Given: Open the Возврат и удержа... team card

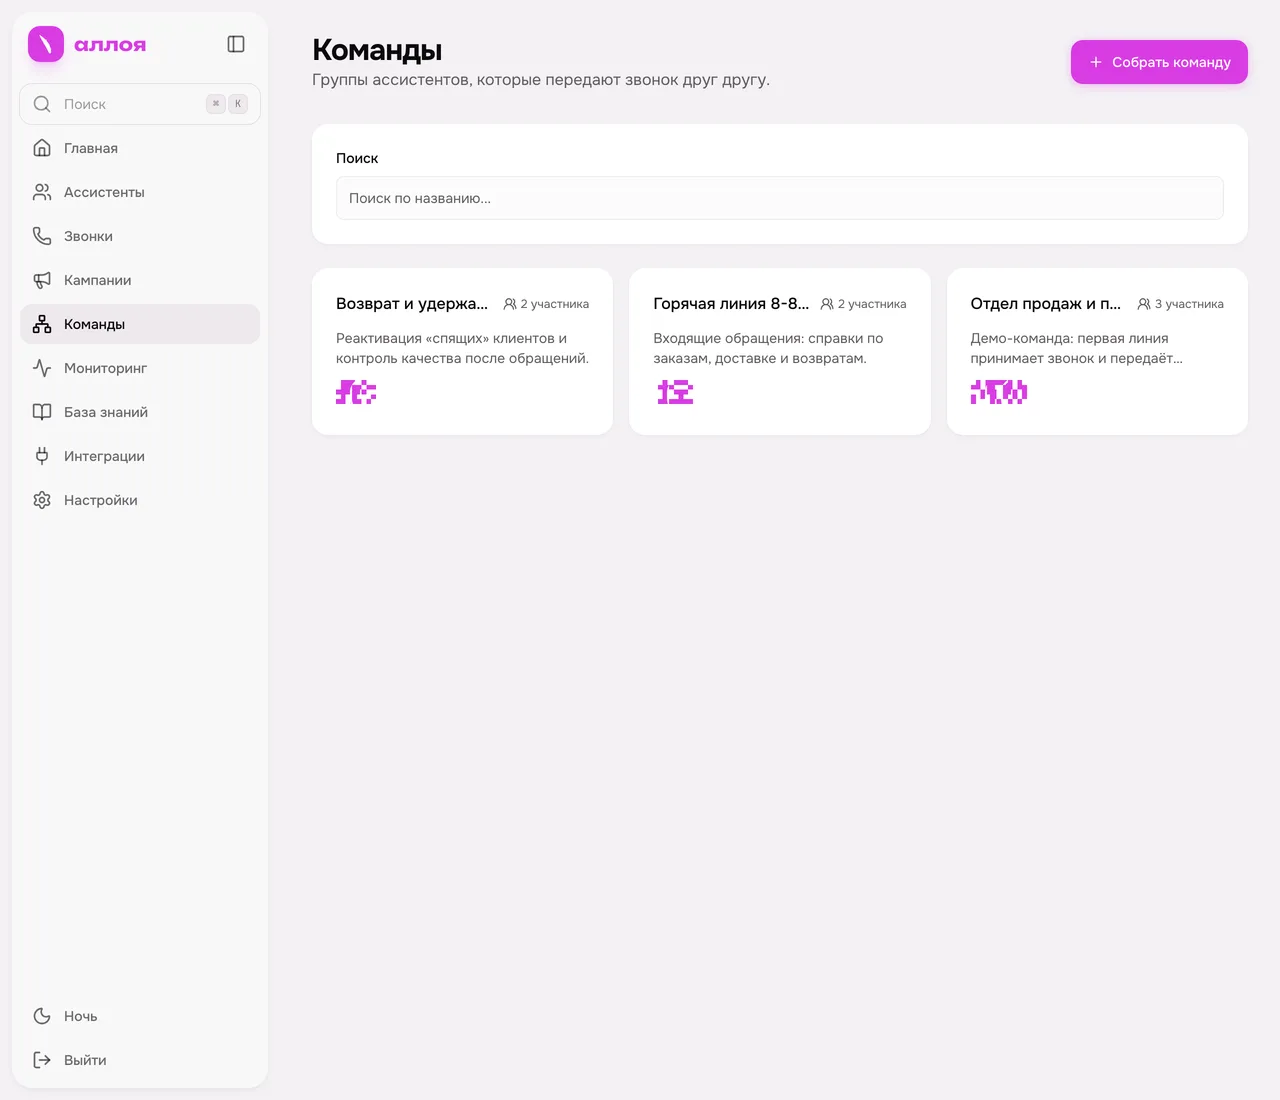Looking at the screenshot, I should 462,351.
